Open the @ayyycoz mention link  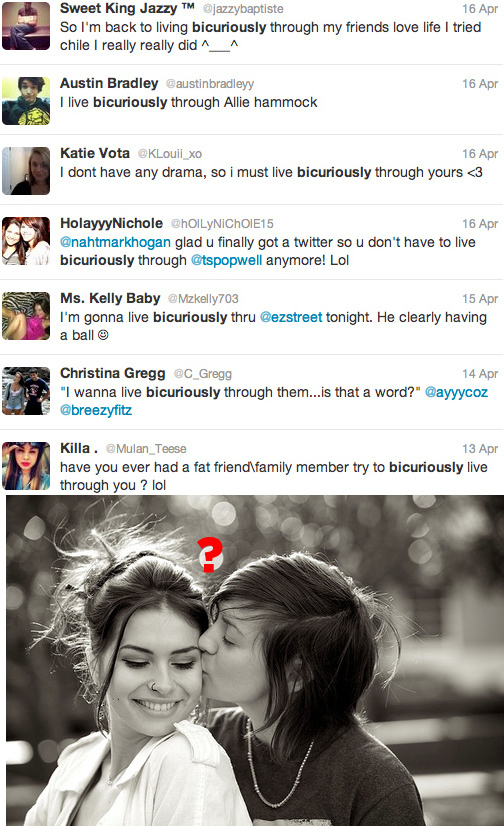[456, 392]
